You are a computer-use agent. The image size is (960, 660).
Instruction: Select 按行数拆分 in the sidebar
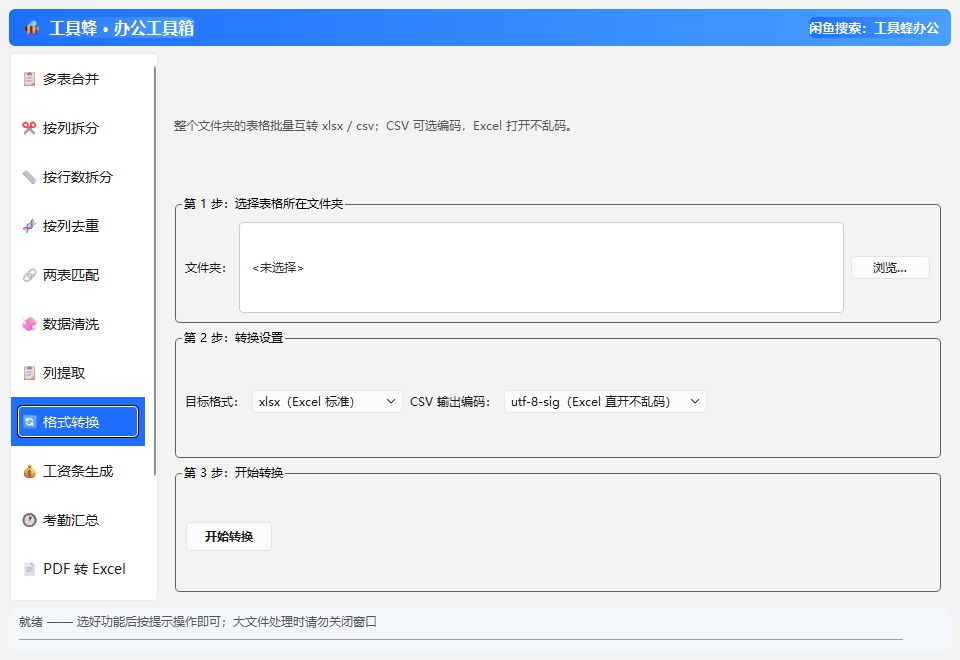click(78, 177)
